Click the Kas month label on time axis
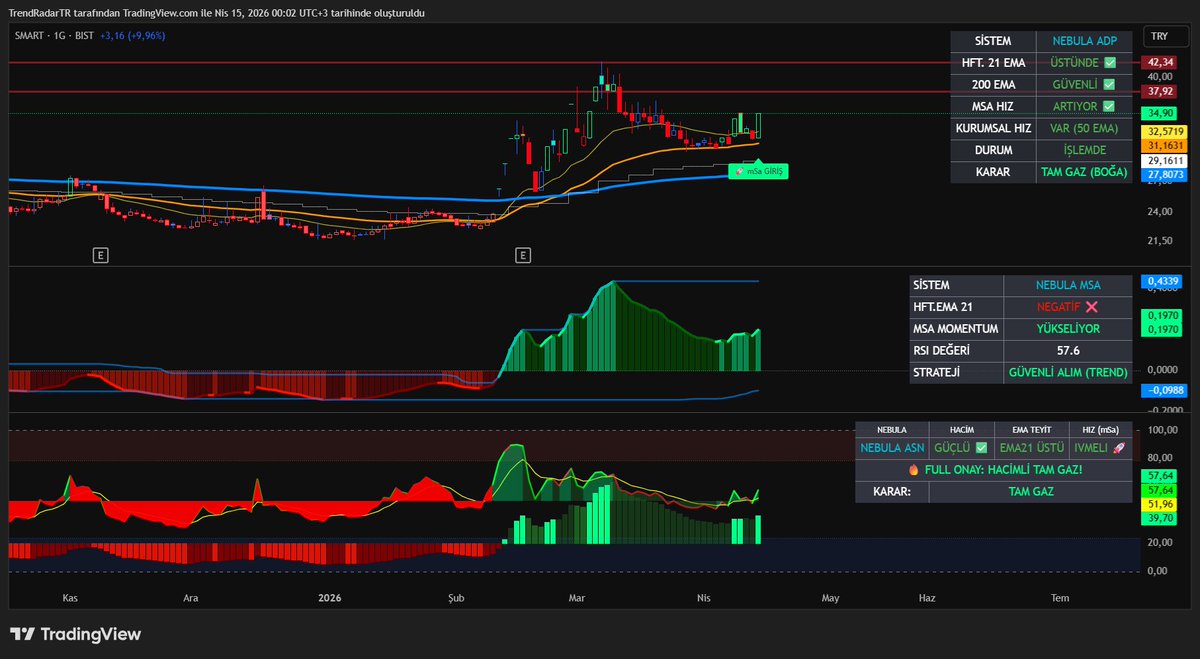Image resolution: width=1200 pixels, height=659 pixels. [x=70, y=598]
